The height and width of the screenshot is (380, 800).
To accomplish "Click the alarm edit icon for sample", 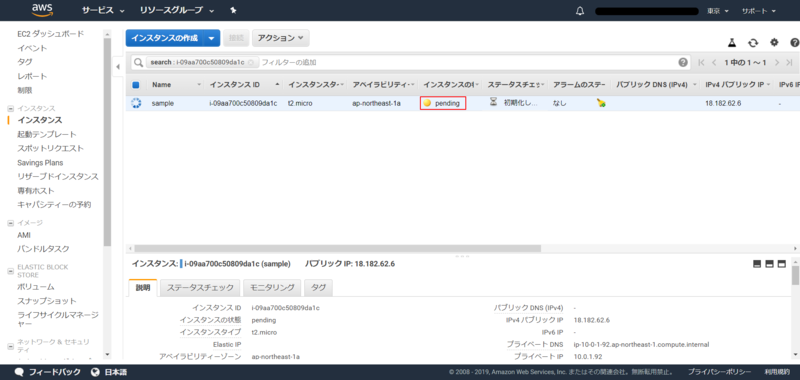I will pos(601,103).
